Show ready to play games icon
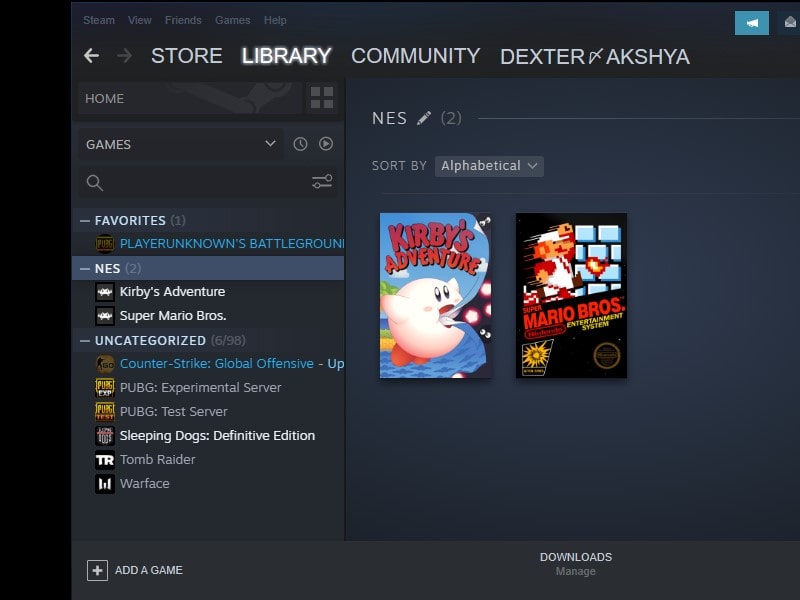The height and width of the screenshot is (600, 800). click(326, 144)
